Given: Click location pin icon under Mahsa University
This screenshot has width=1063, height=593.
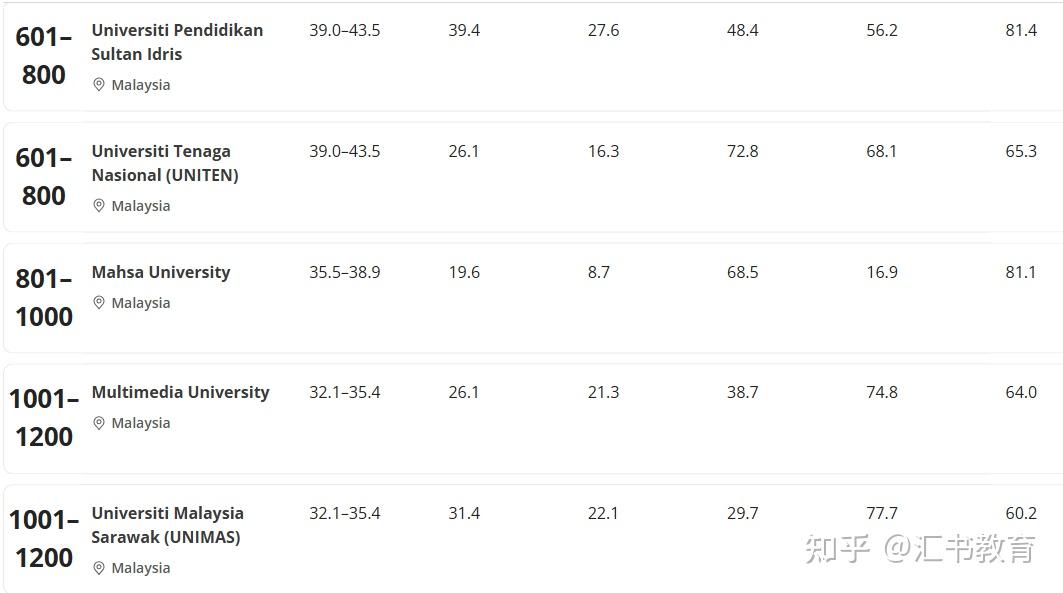Looking at the screenshot, I should tap(99, 303).
